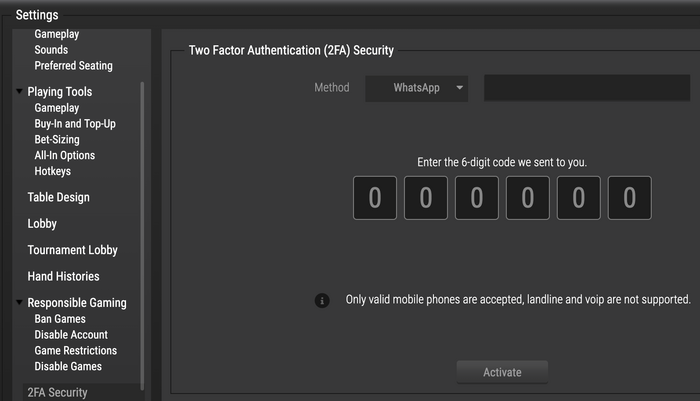700x401 pixels.
Task: Collapse the Responsible Gaming section
Action: (19, 302)
